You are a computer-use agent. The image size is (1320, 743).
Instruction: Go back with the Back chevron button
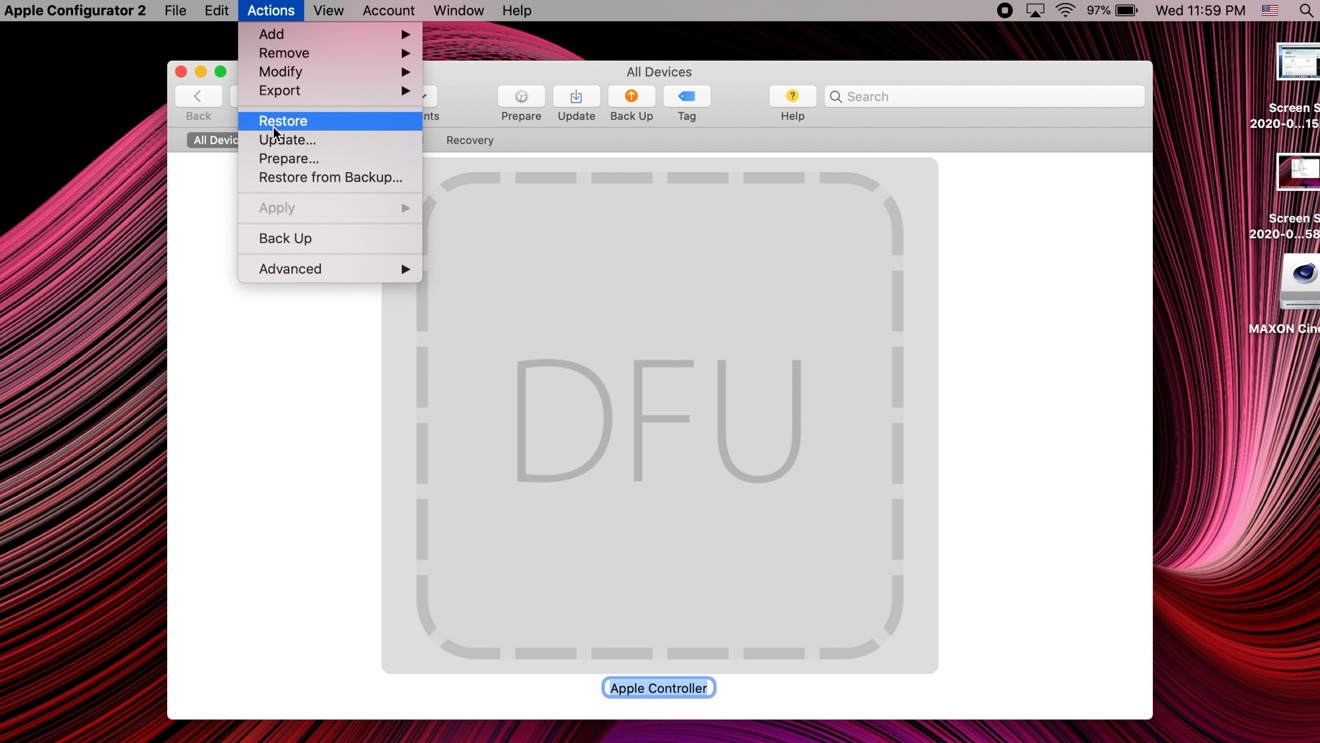pos(198,96)
